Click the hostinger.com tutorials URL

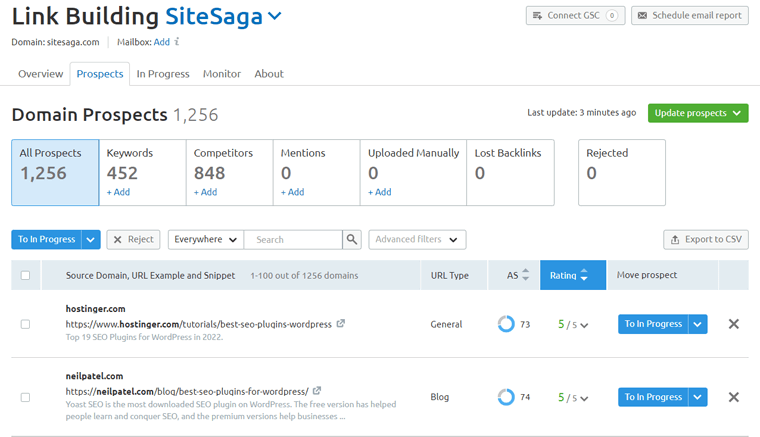(199, 324)
